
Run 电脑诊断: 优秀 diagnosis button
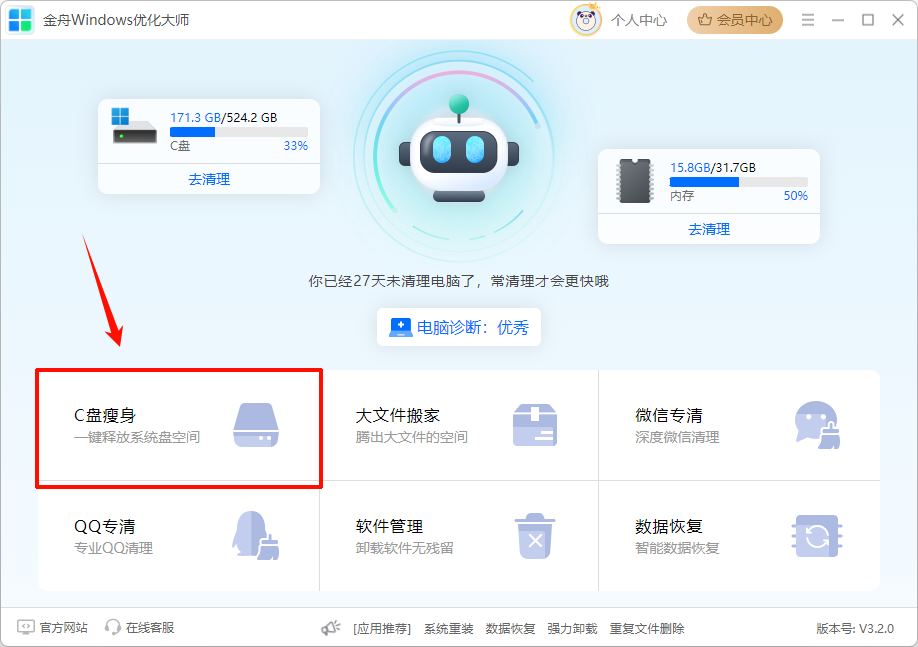coord(459,327)
